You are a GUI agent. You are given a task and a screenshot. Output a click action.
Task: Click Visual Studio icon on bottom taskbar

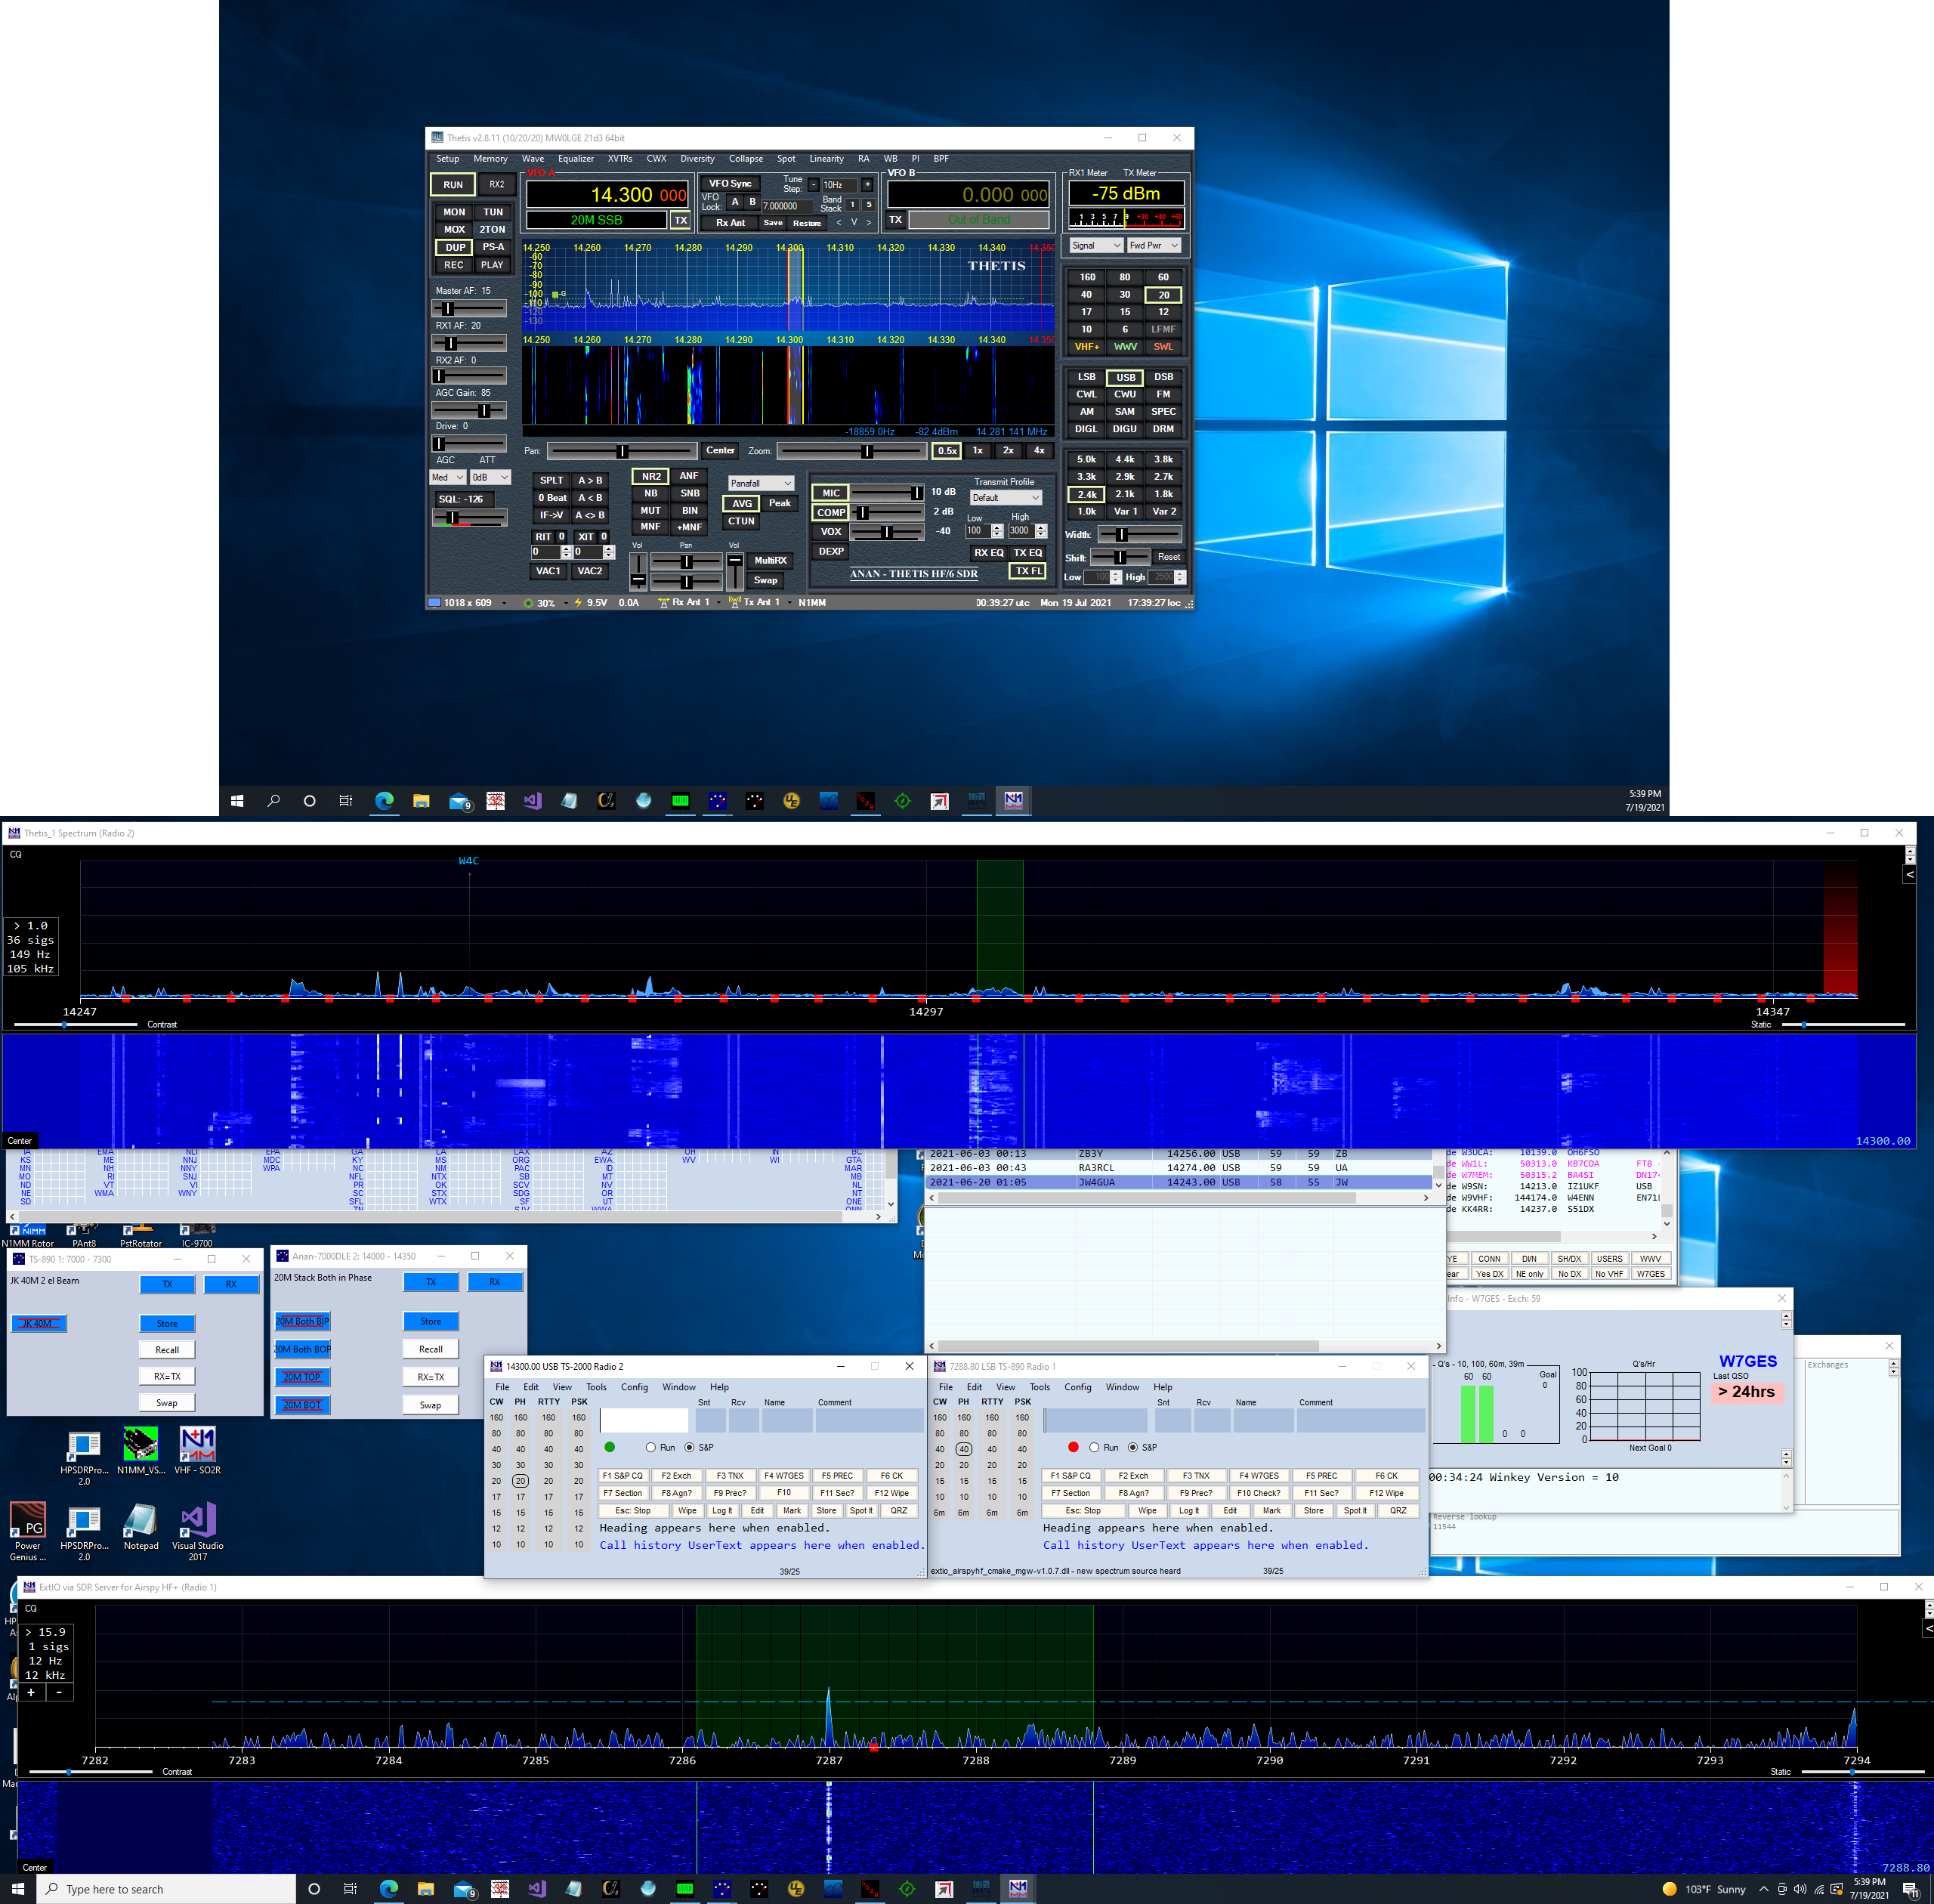[x=537, y=1889]
